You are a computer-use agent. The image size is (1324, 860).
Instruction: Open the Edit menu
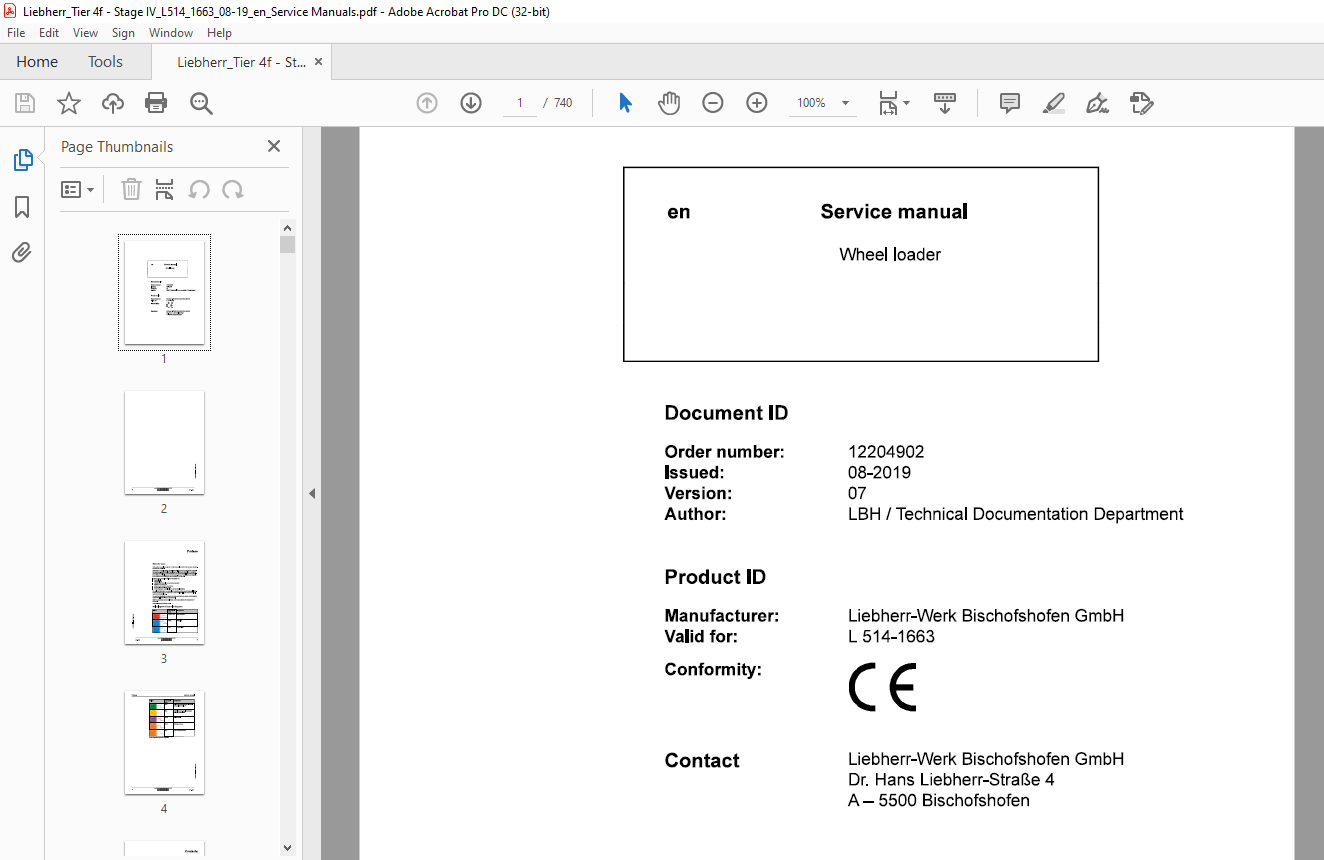49,33
